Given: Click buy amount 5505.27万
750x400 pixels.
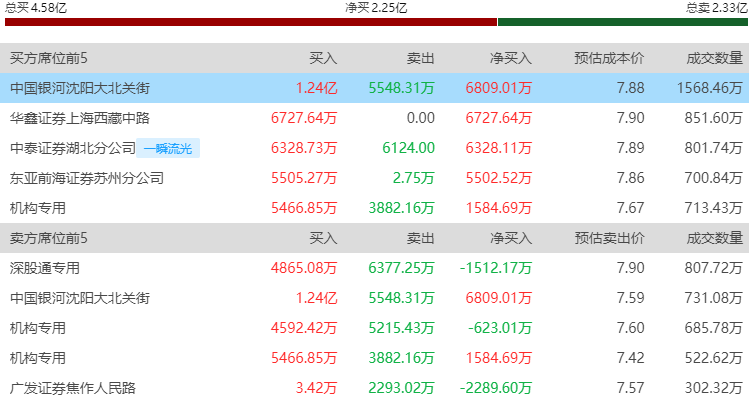Looking at the screenshot, I should pyautogui.click(x=304, y=178).
